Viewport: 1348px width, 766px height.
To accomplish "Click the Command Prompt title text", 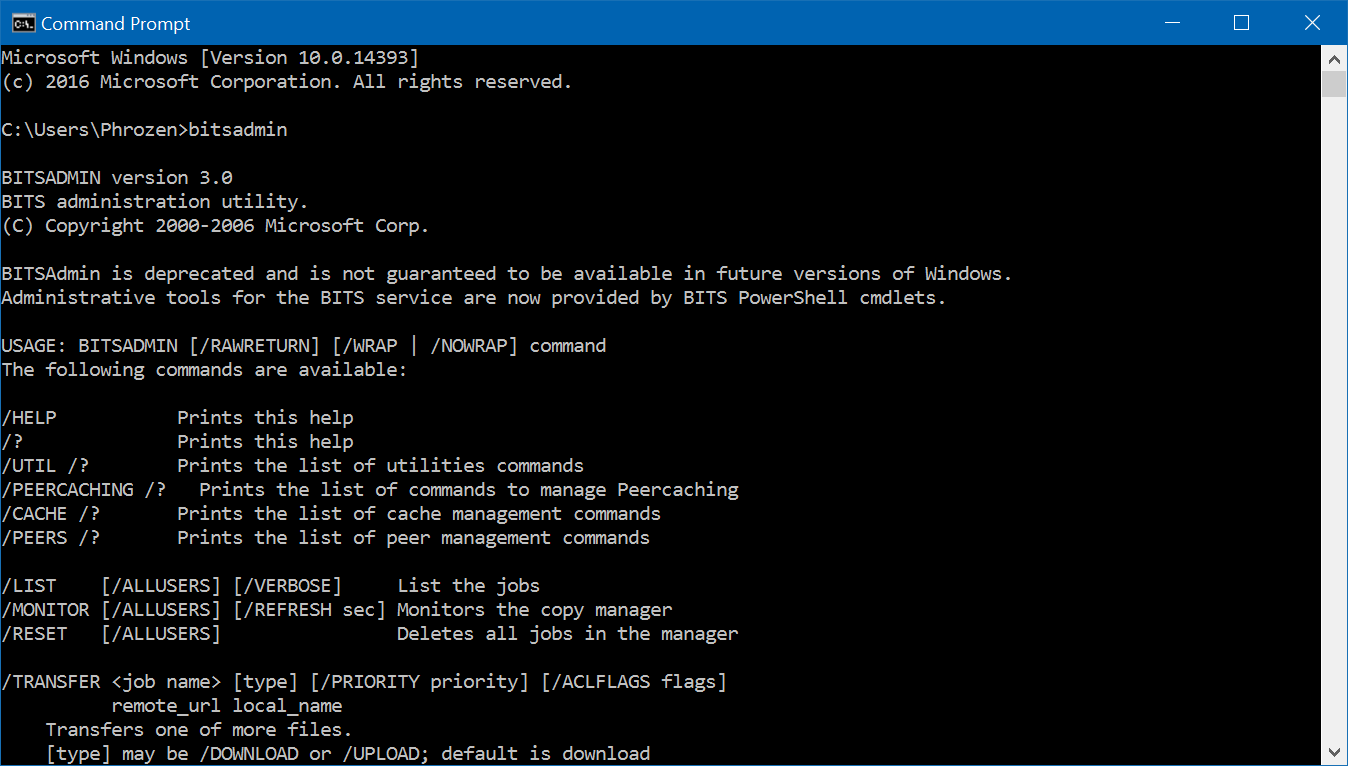I will coord(116,24).
